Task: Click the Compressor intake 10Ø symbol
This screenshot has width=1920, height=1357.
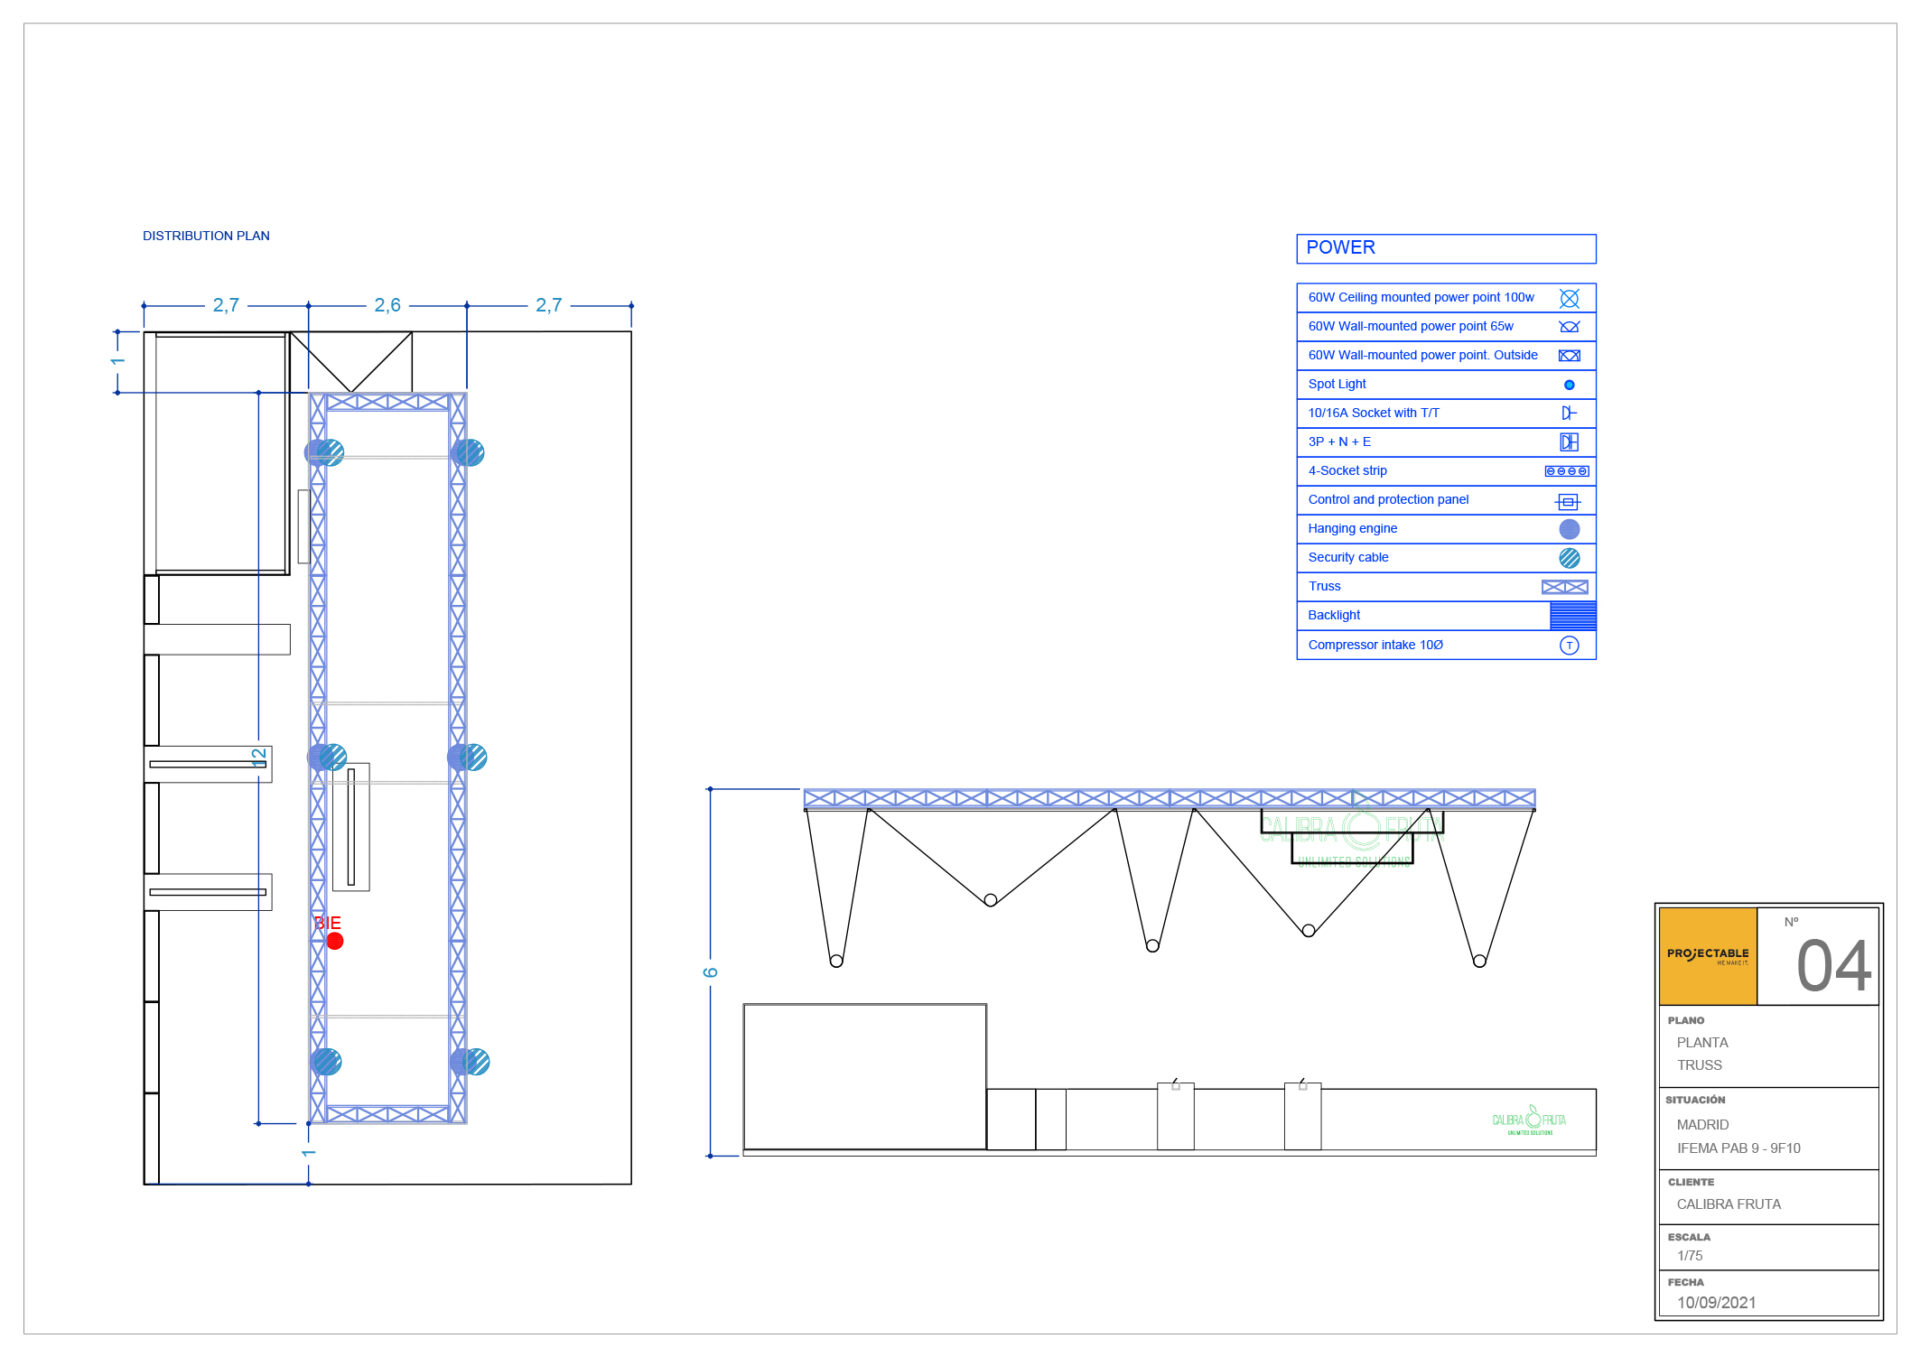Action: click(1568, 645)
